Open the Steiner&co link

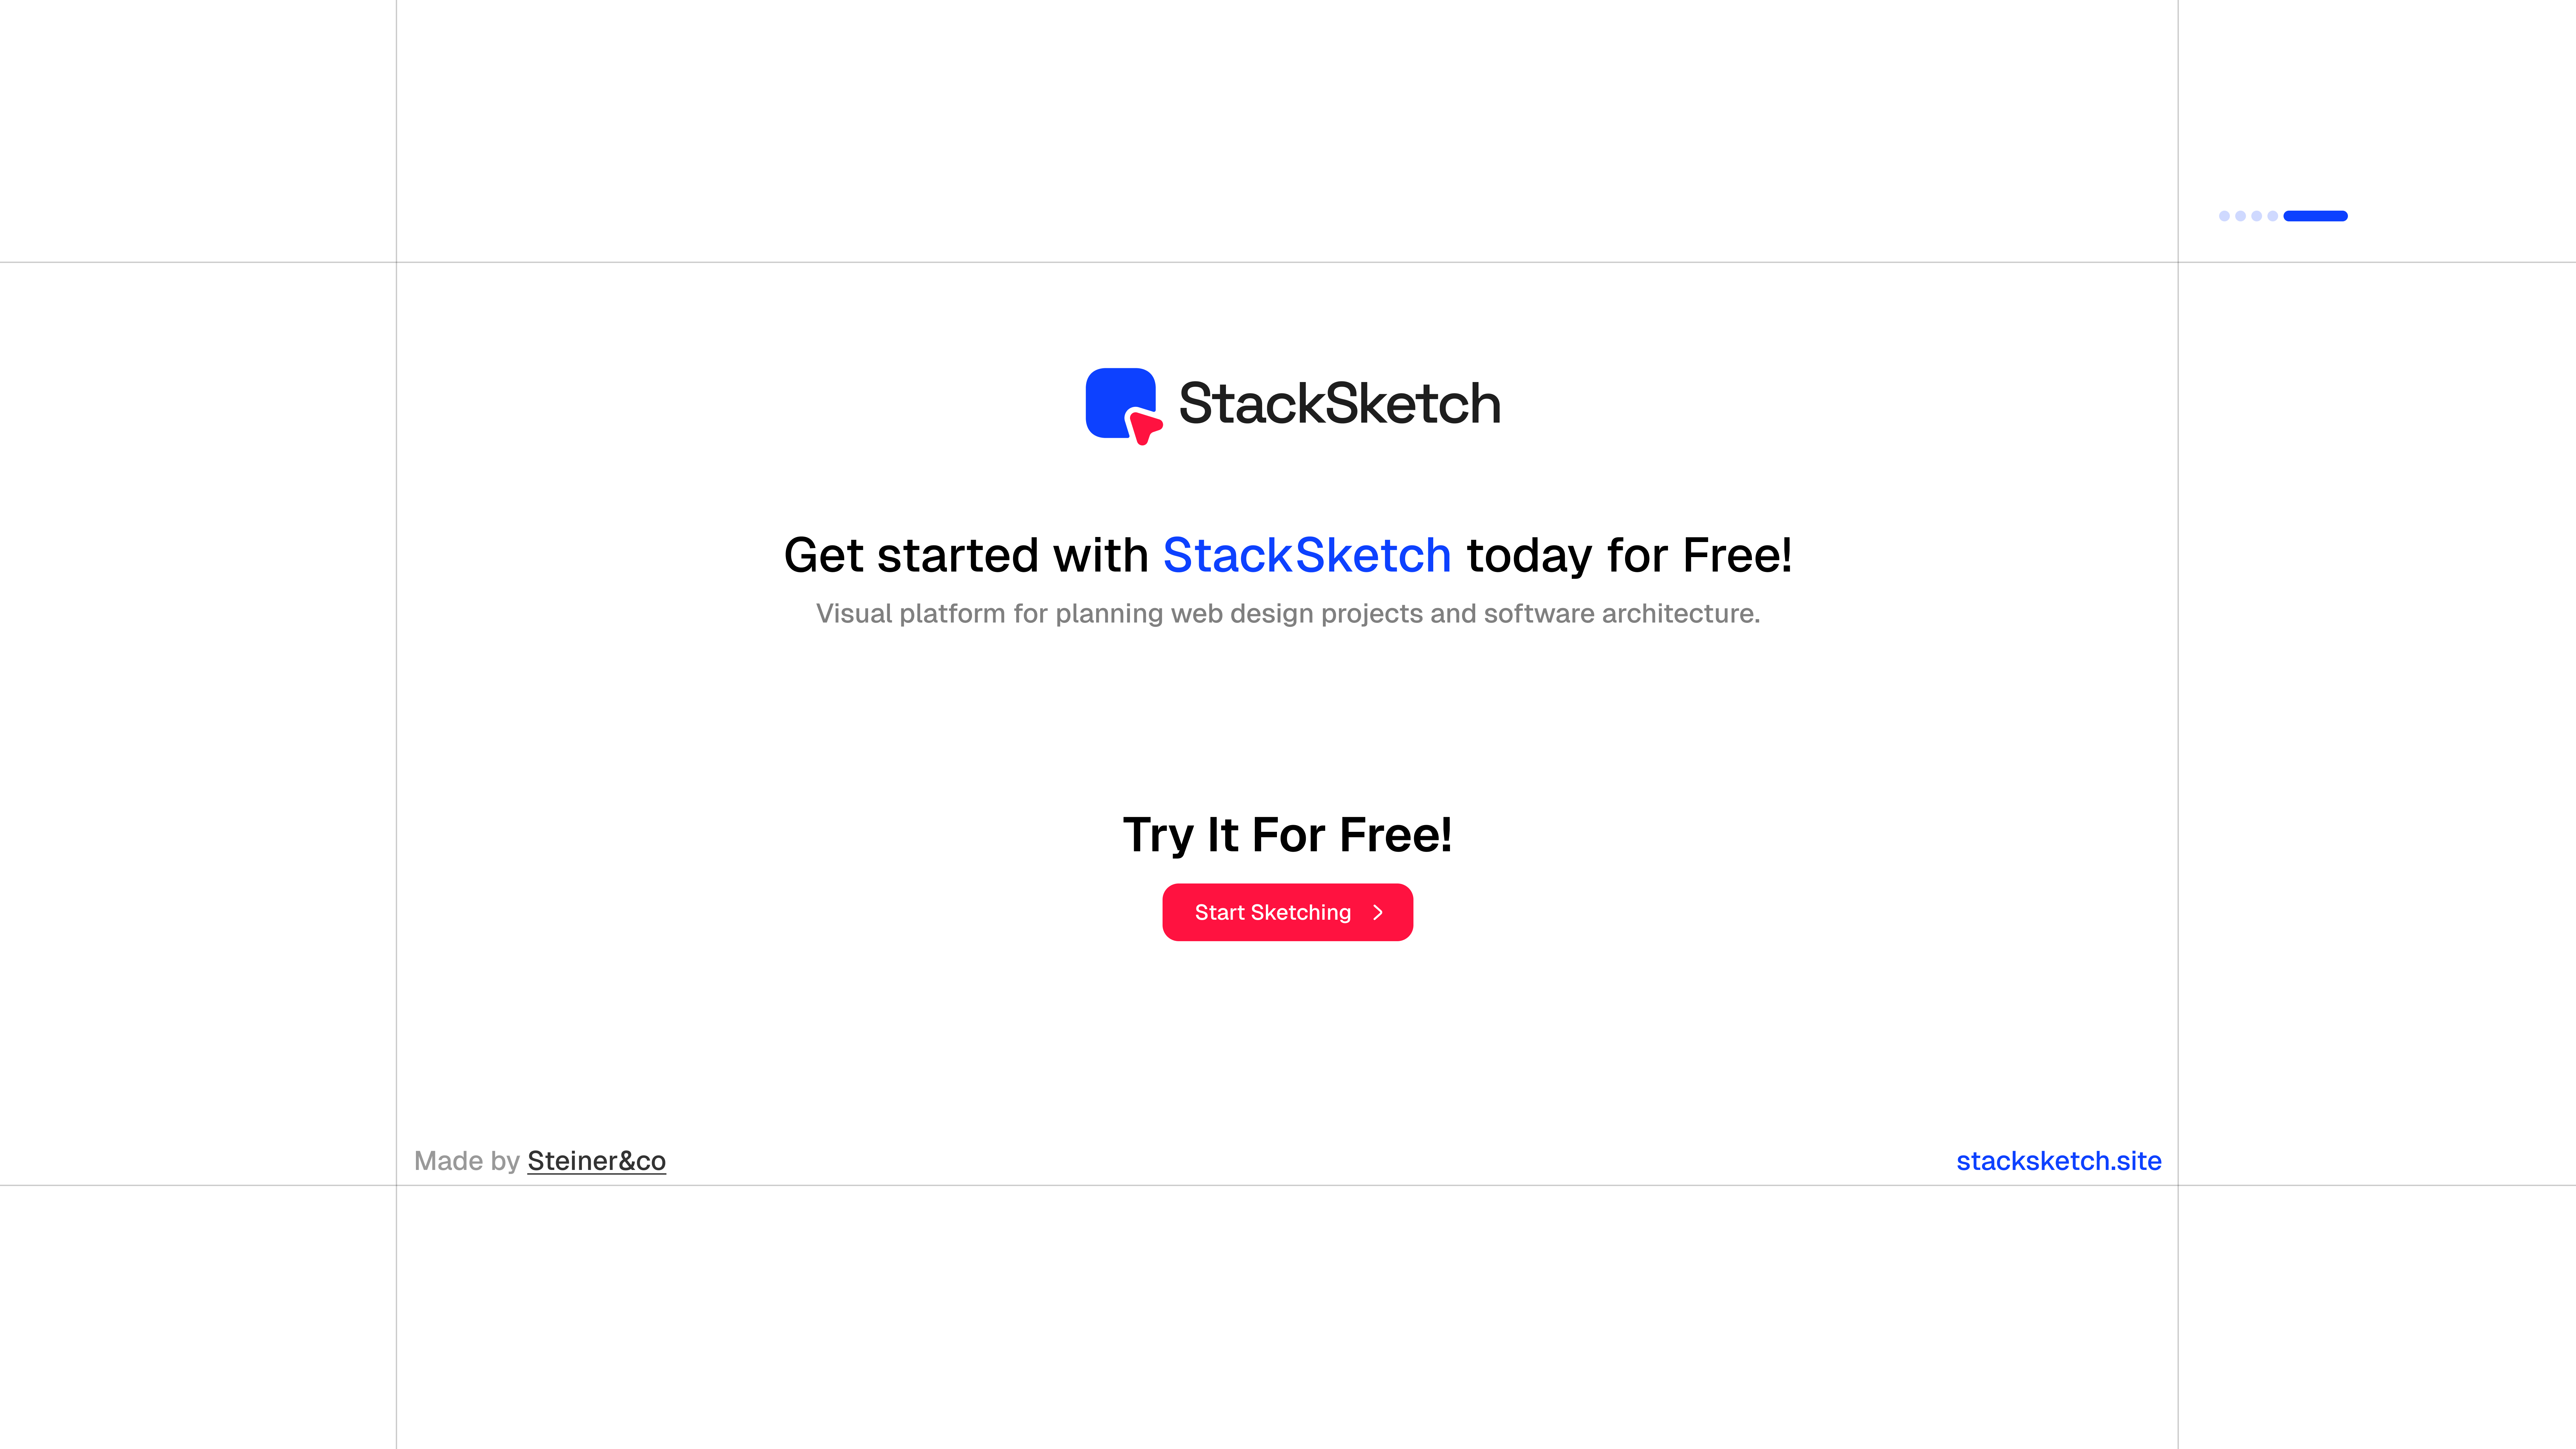(x=596, y=1161)
